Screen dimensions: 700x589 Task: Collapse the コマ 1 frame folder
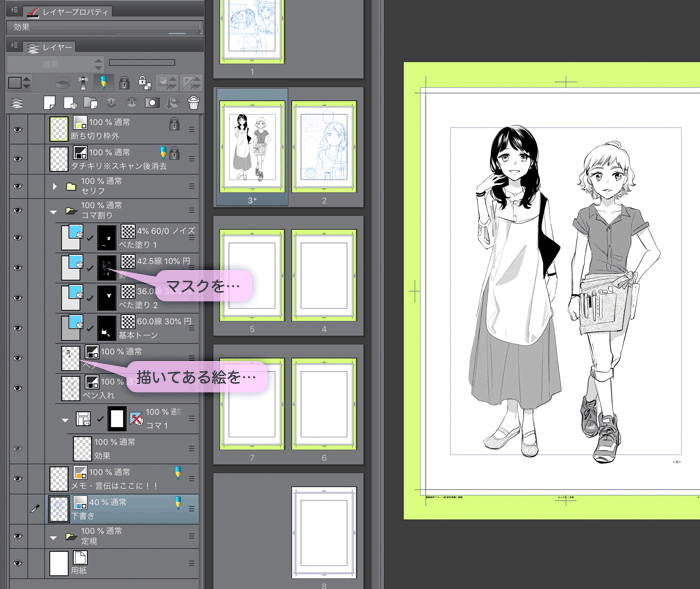pyautogui.click(x=65, y=420)
